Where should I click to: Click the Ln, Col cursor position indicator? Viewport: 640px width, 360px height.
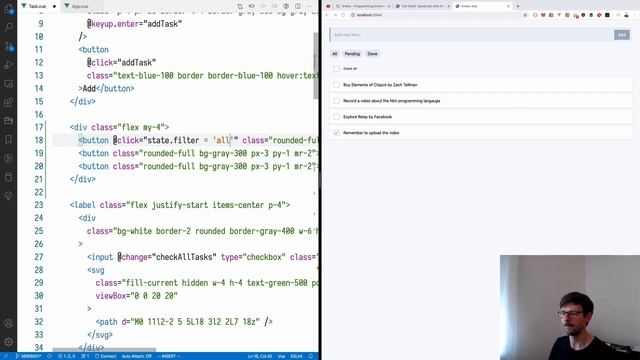(260, 356)
